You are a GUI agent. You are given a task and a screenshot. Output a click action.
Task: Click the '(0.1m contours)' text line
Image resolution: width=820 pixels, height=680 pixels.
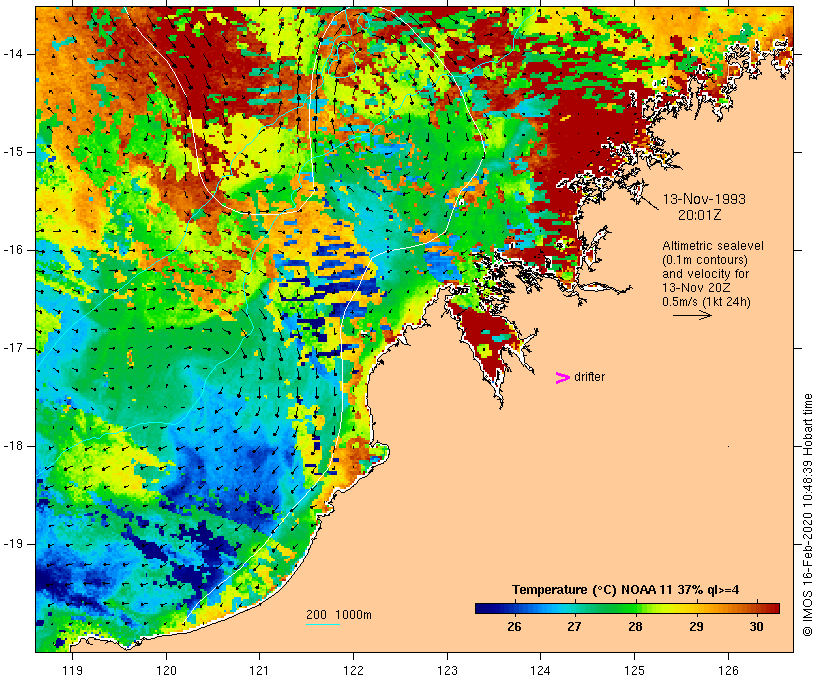[x=704, y=260]
